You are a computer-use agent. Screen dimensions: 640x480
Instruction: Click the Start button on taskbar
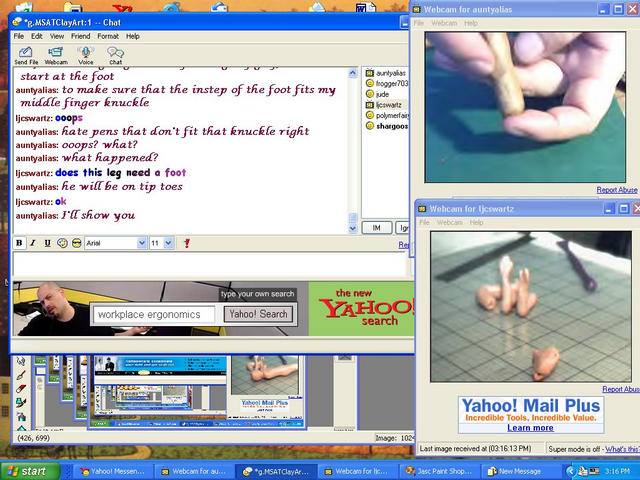tap(30, 471)
